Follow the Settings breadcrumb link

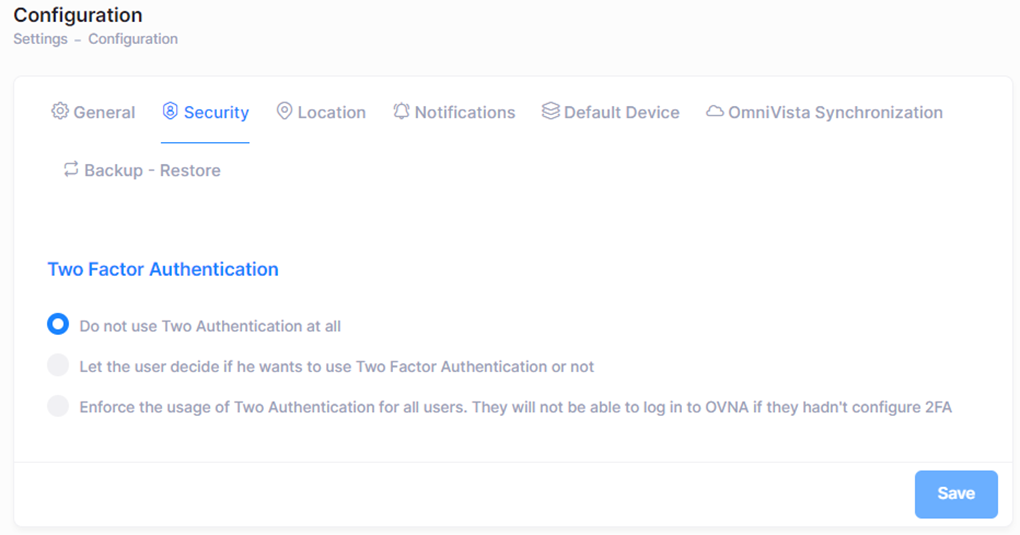click(40, 39)
